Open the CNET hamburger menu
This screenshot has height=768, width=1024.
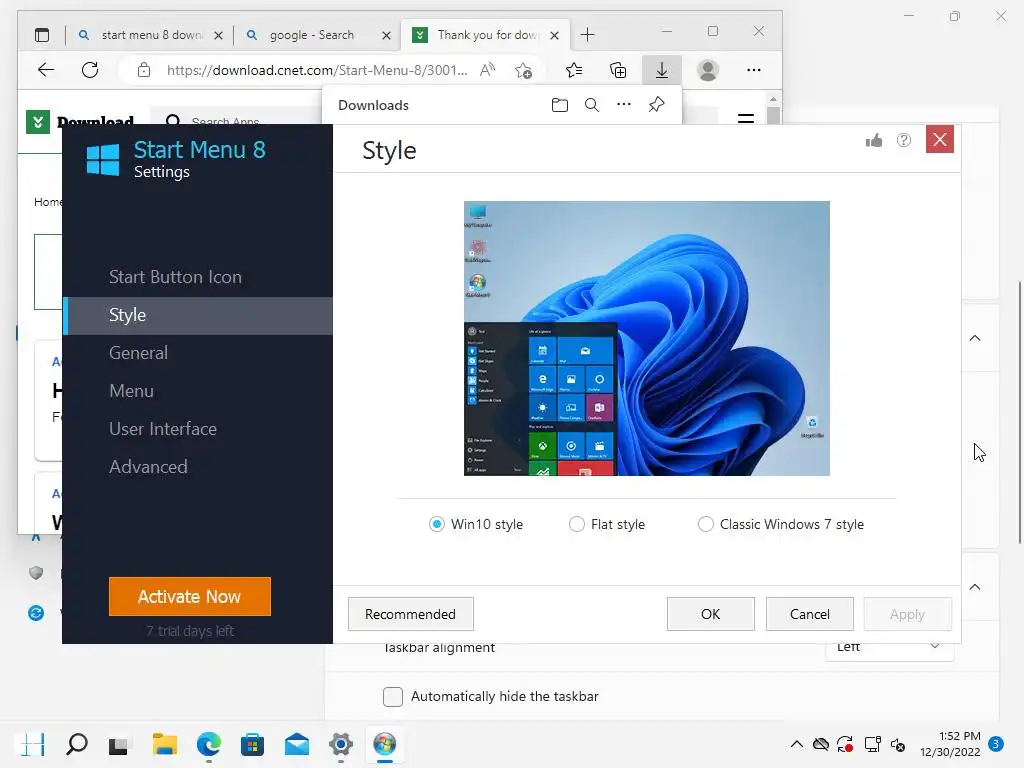click(745, 119)
